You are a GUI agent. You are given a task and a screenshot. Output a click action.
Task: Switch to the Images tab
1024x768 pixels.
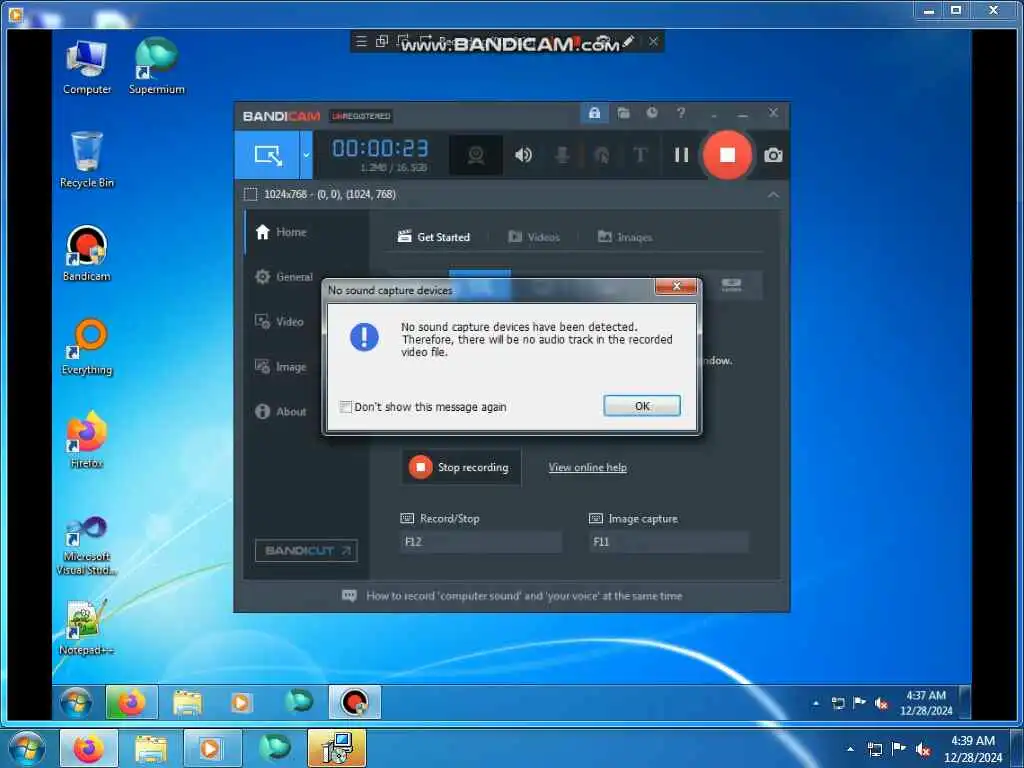[625, 237]
